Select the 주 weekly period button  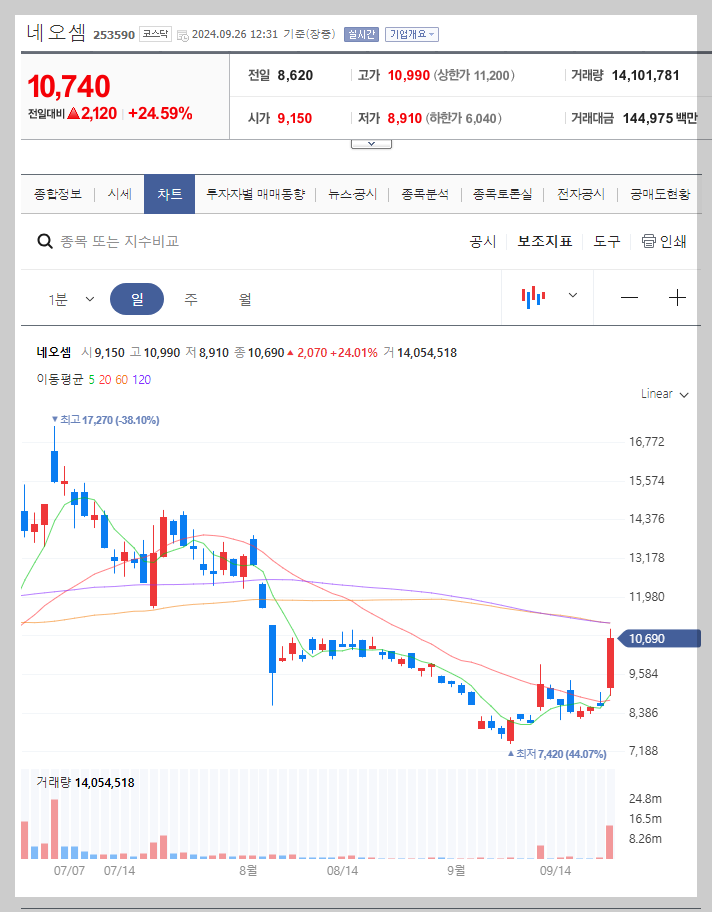(190, 298)
